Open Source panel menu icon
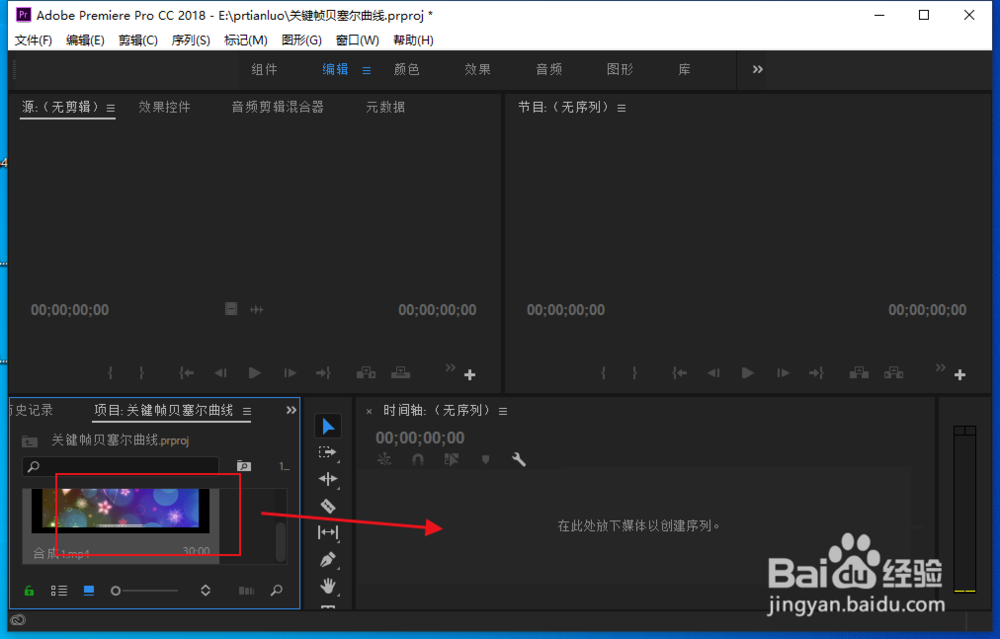Viewport: 1000px width, 639px height. (x=111, y=108)
